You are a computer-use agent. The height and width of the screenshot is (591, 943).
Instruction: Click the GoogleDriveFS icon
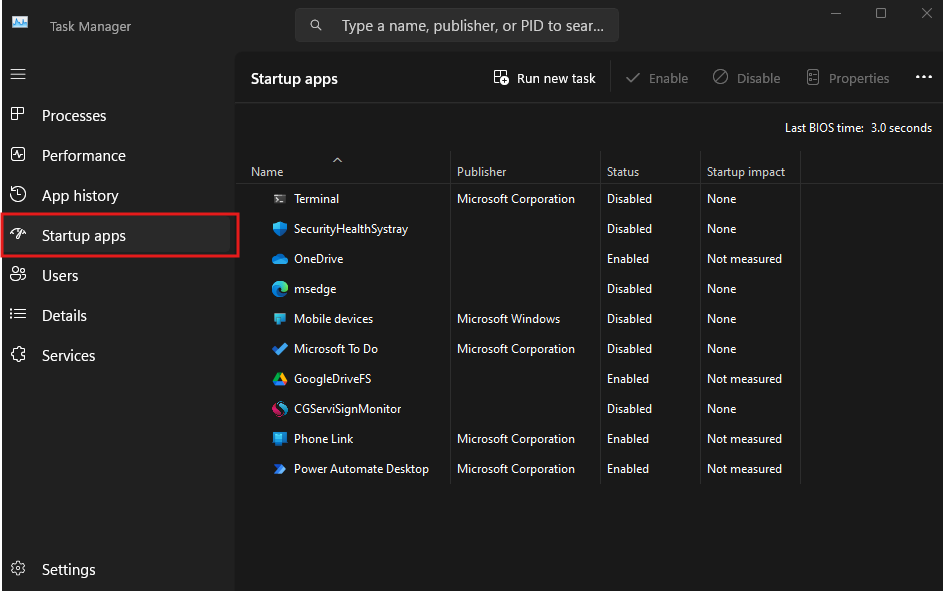pyautogui.click(x=280, y=379)
